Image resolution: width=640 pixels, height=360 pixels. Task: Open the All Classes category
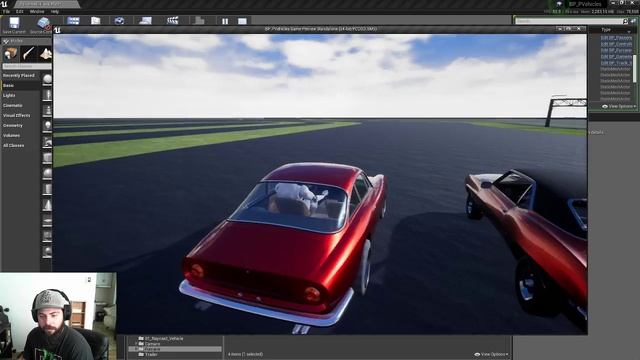click(13, 146)
